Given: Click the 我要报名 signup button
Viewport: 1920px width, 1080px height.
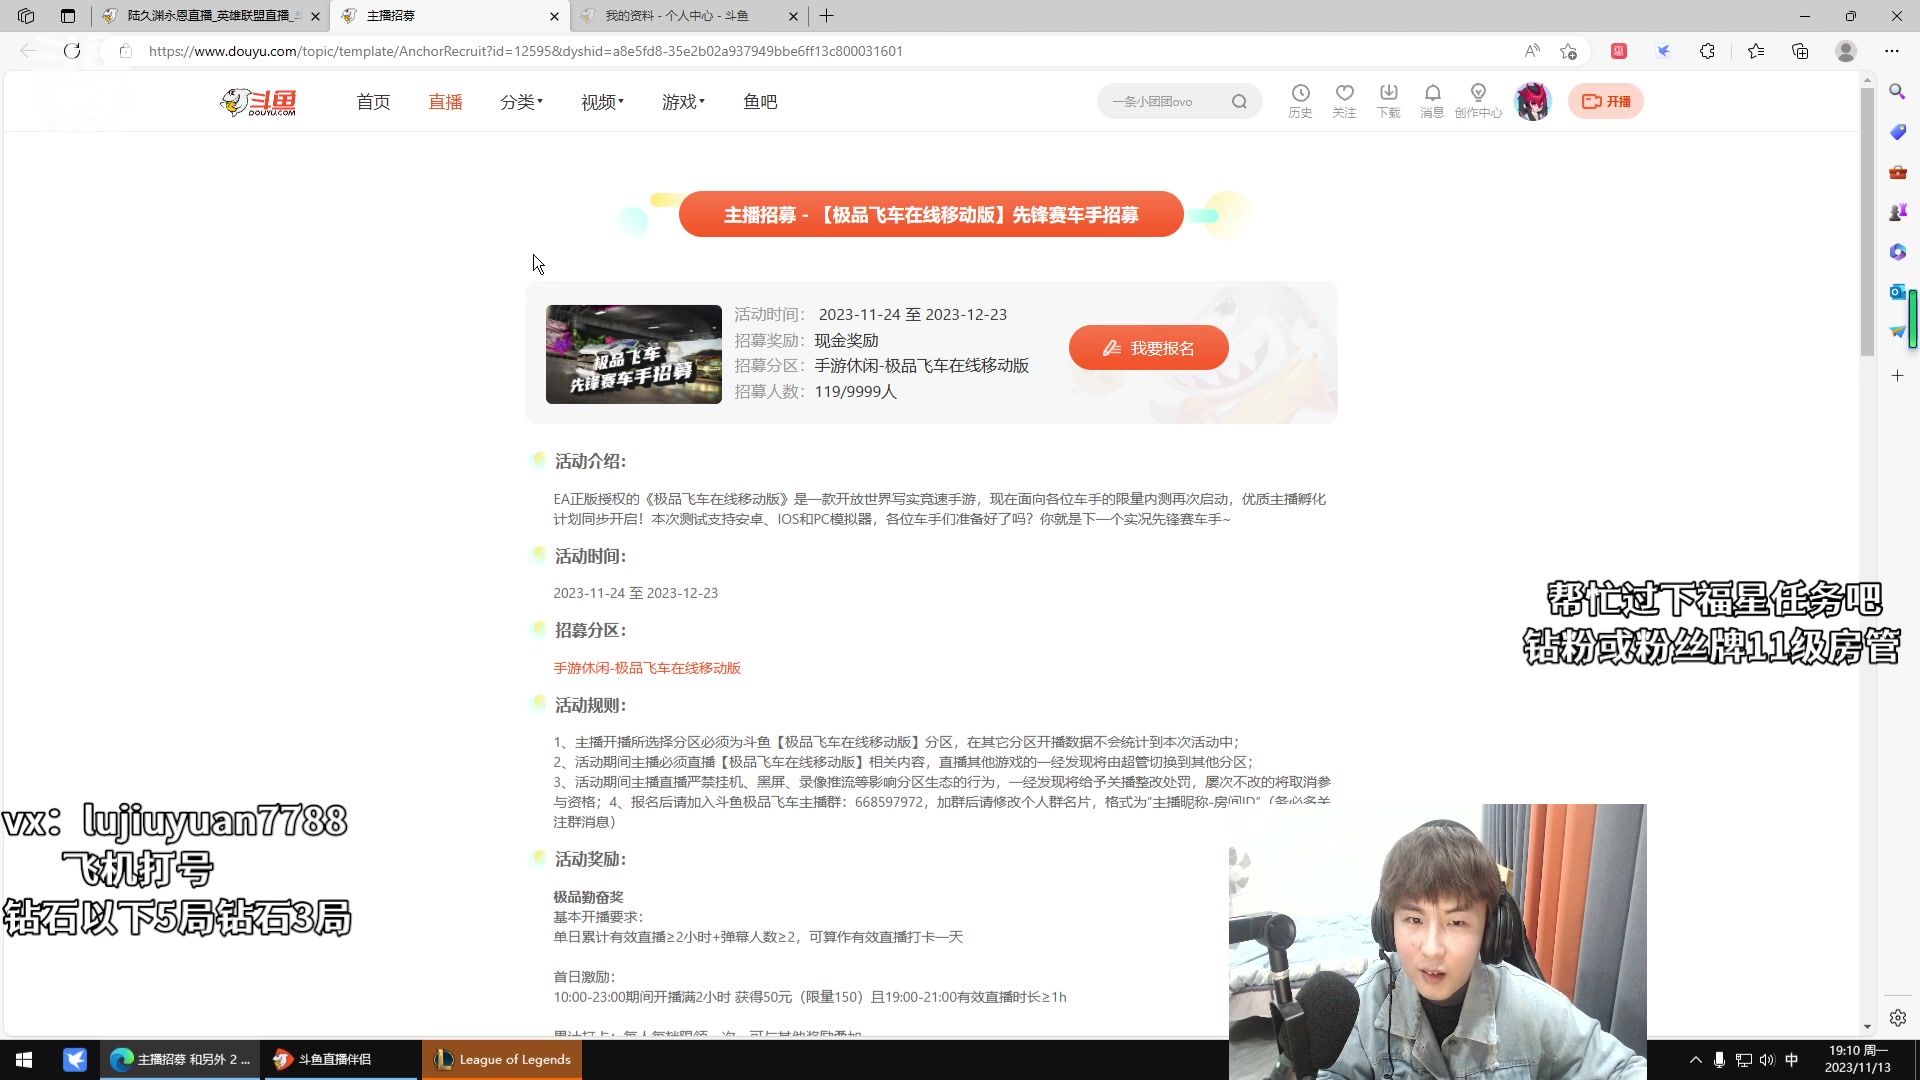Looking at the screenshot, I should coord(1148,348).
